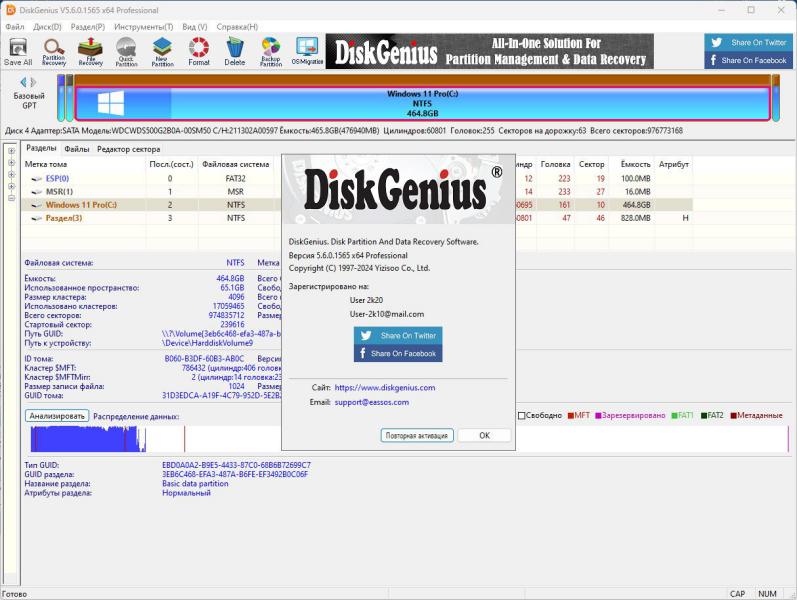Click the Facebook icon in the banner
Image resolution: width=797 pixels, height=600 pixels.
point(713,60)
